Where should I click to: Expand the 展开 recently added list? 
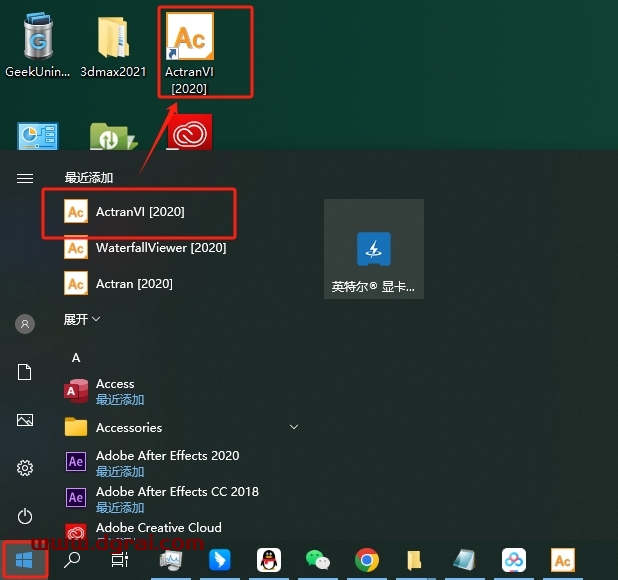tap(83, 320)
